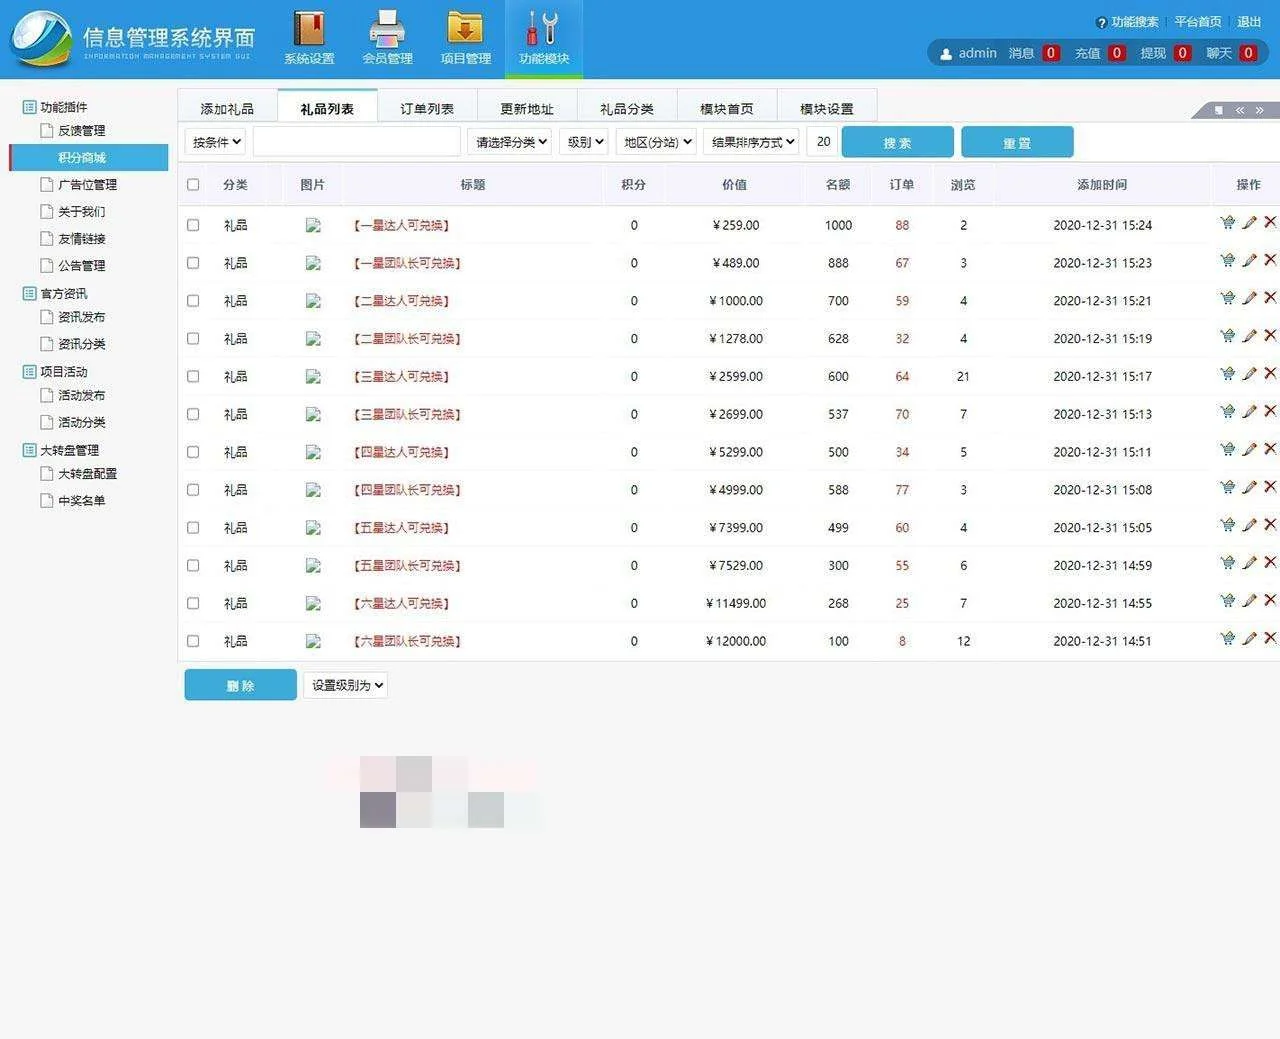Edit the 二星达人可兑换 gift via pencil icon
This screenshot has height=1039, width=1280.
pos(1249,298)
